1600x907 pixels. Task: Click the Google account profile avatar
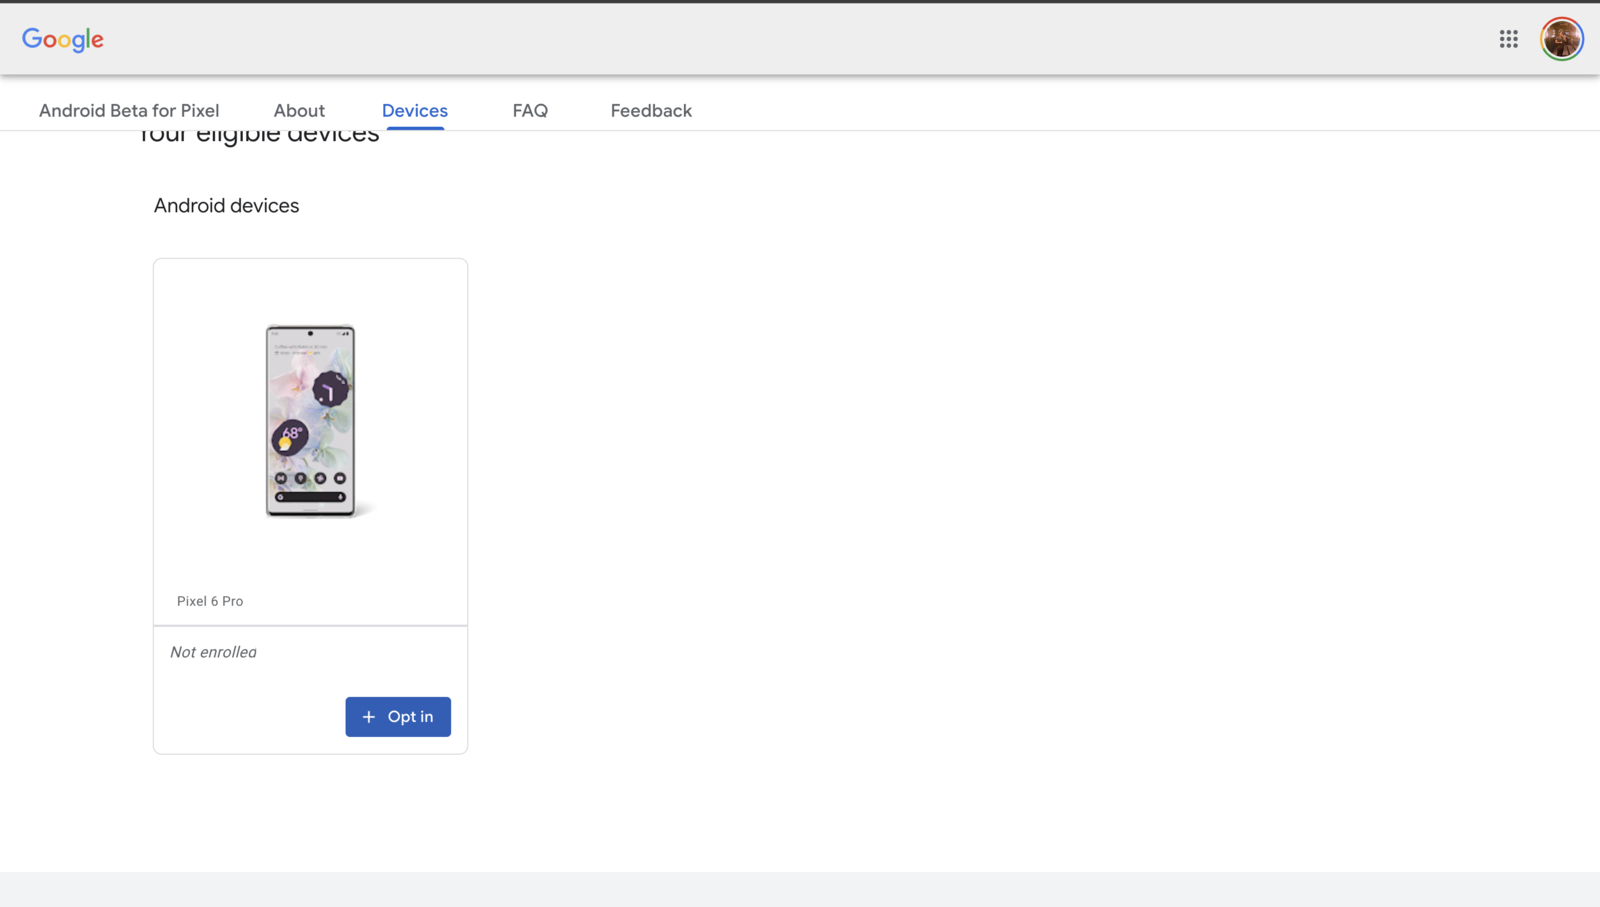click(x=1560, y=39)
